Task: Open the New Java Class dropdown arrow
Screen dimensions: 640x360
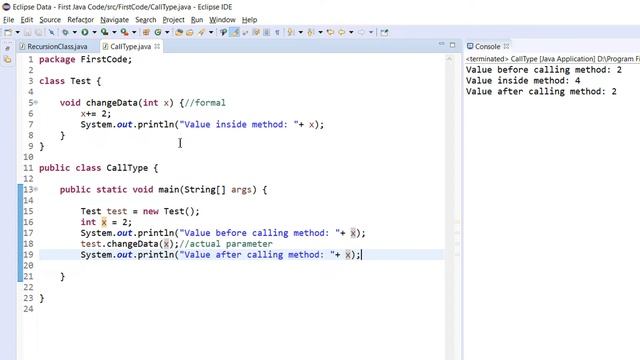Action: pos(167,32)
